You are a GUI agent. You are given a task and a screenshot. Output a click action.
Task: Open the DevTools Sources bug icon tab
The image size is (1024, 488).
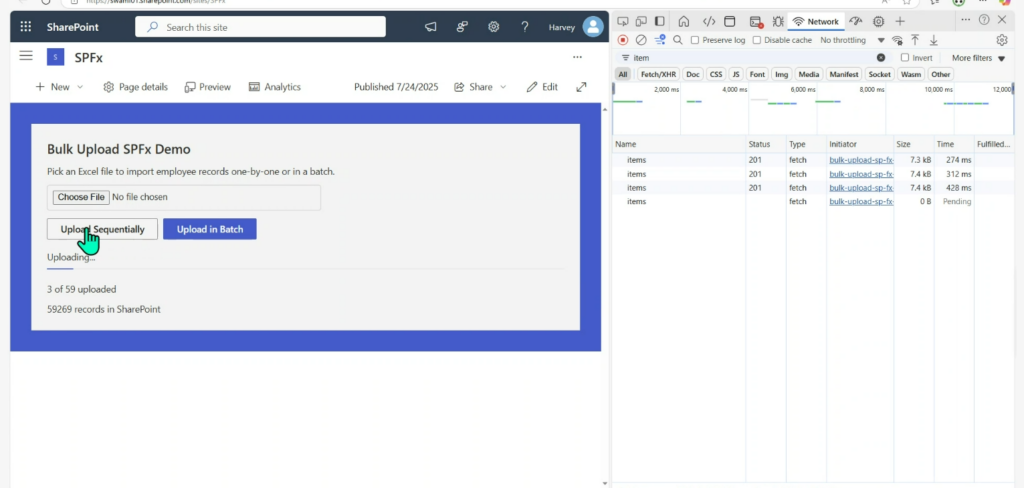coord(778,21)
